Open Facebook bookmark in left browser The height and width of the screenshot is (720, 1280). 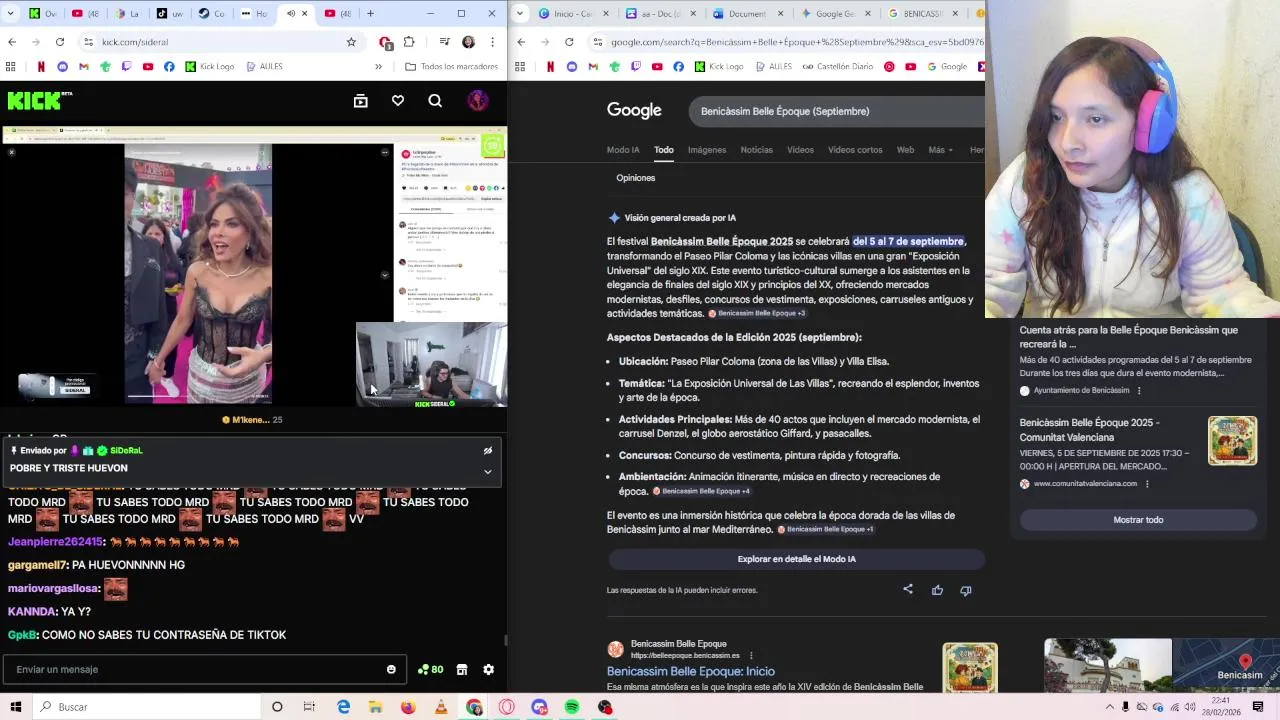tap(169, 67)
